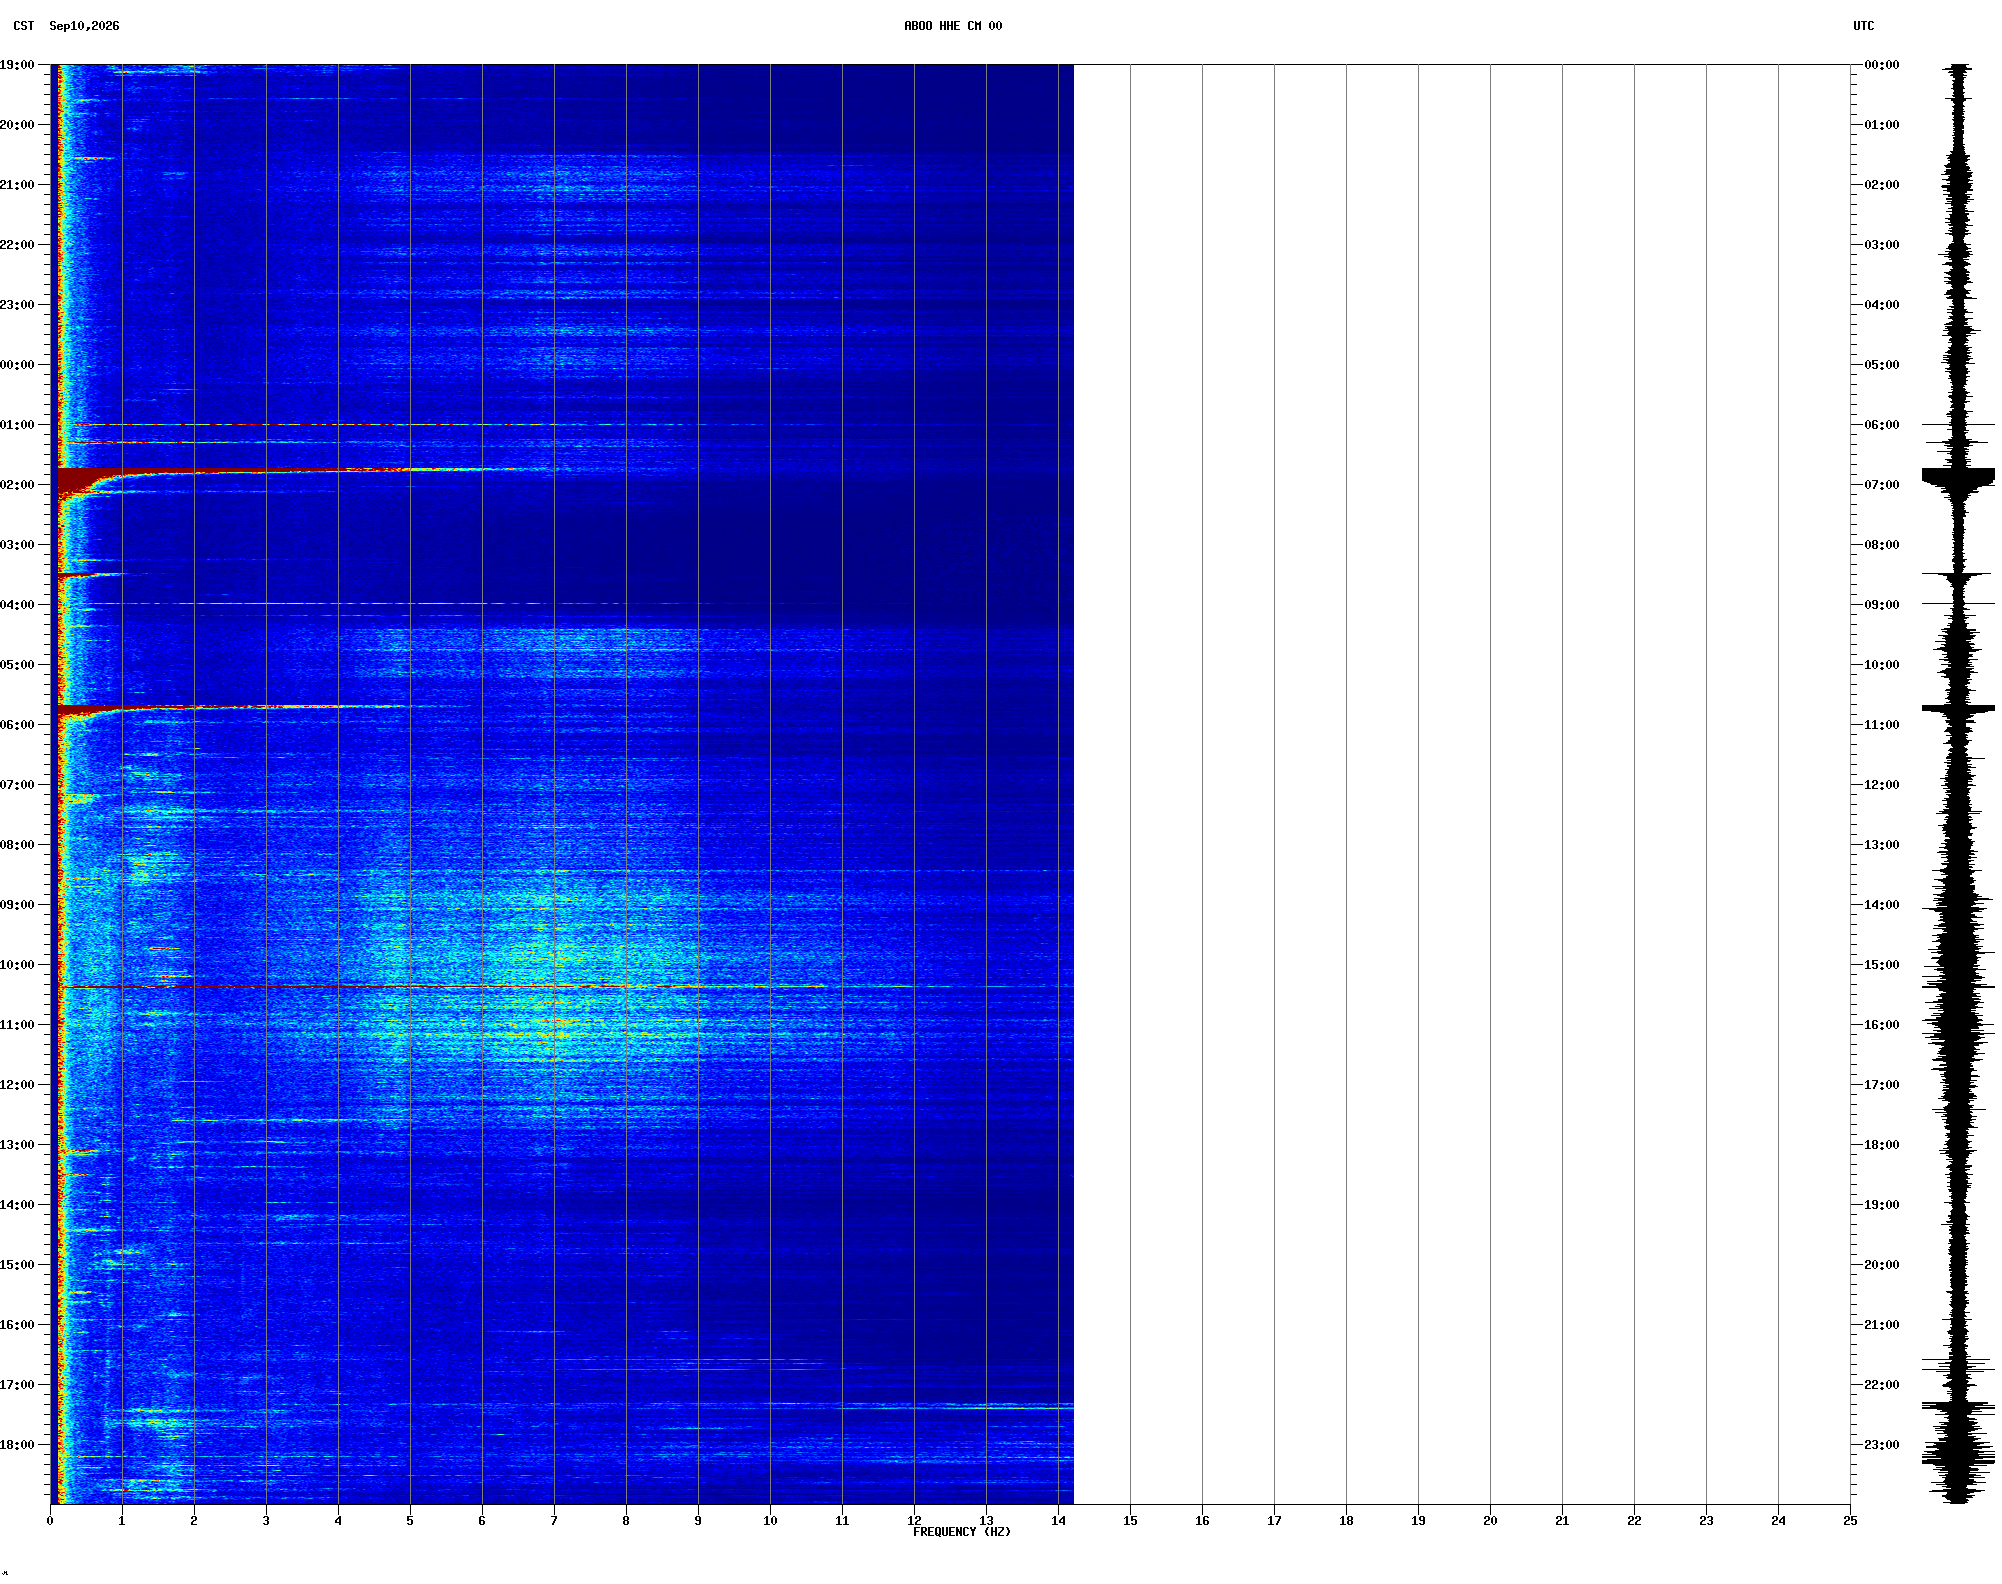This screenshot has height=1584, width=2002.
Task: Click the UTC timezone label
Action: pos(1863,26)
